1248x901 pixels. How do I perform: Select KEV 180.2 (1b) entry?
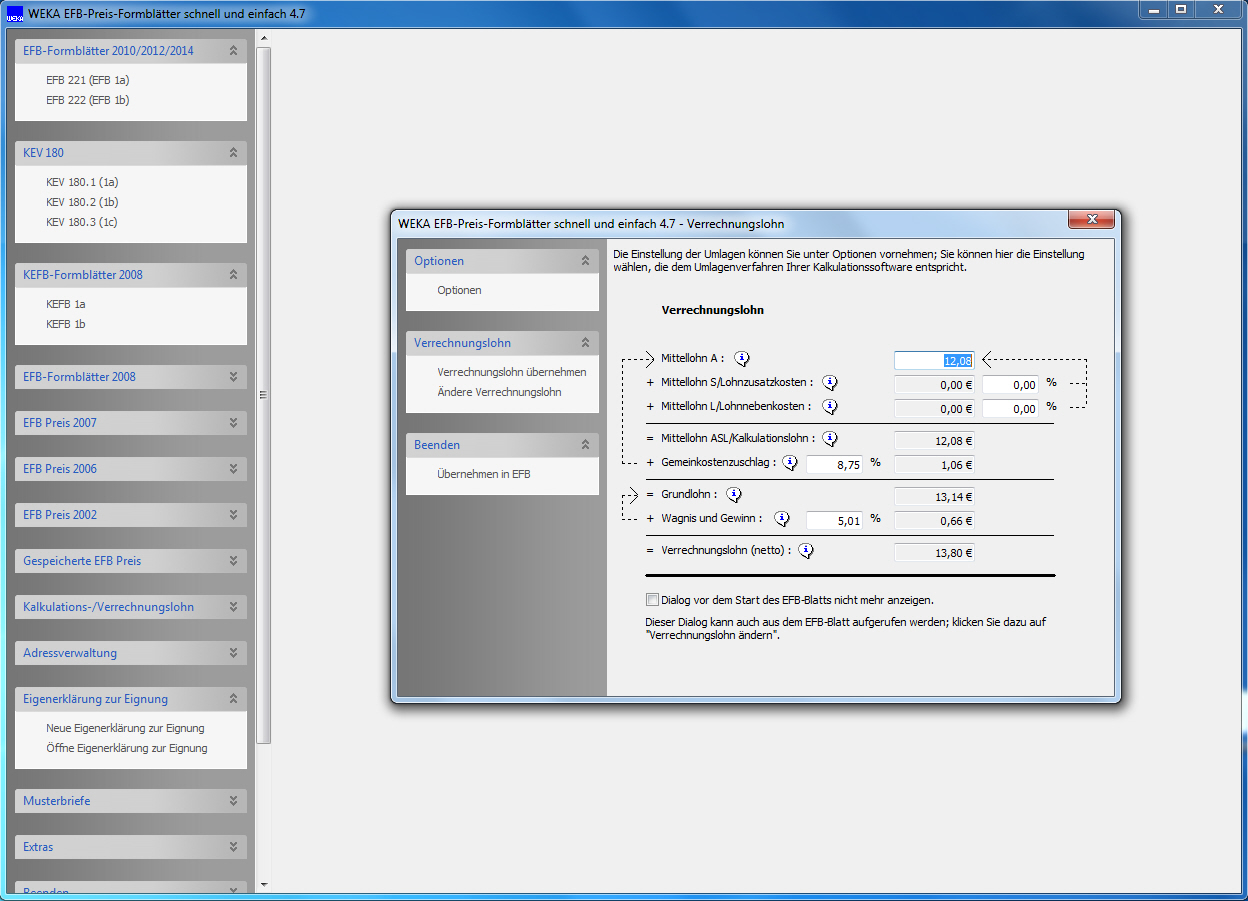(82, 202)
